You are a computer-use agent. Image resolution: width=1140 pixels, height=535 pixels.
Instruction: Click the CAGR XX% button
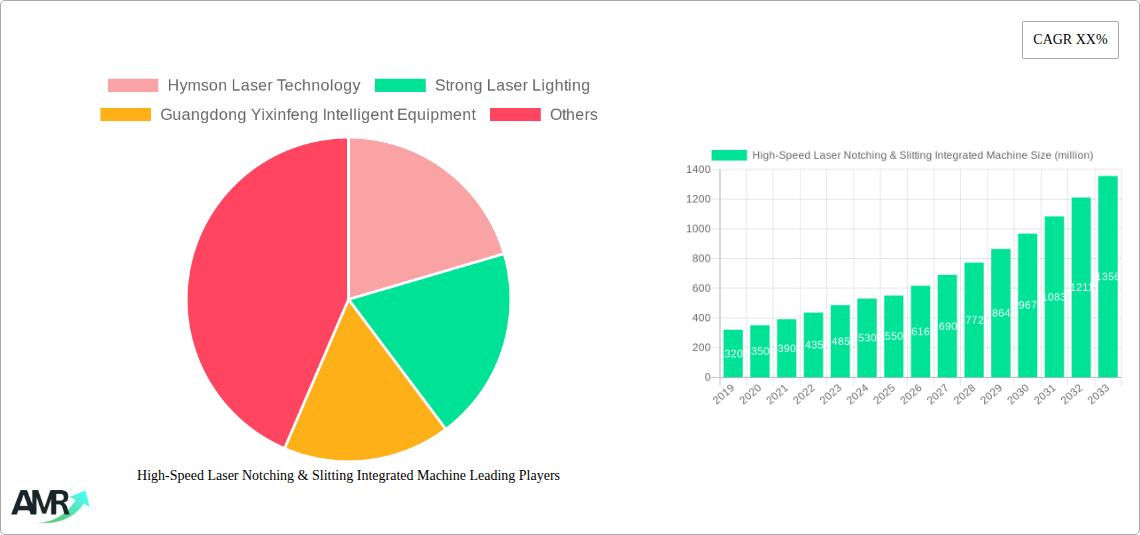click(1070, 40)
